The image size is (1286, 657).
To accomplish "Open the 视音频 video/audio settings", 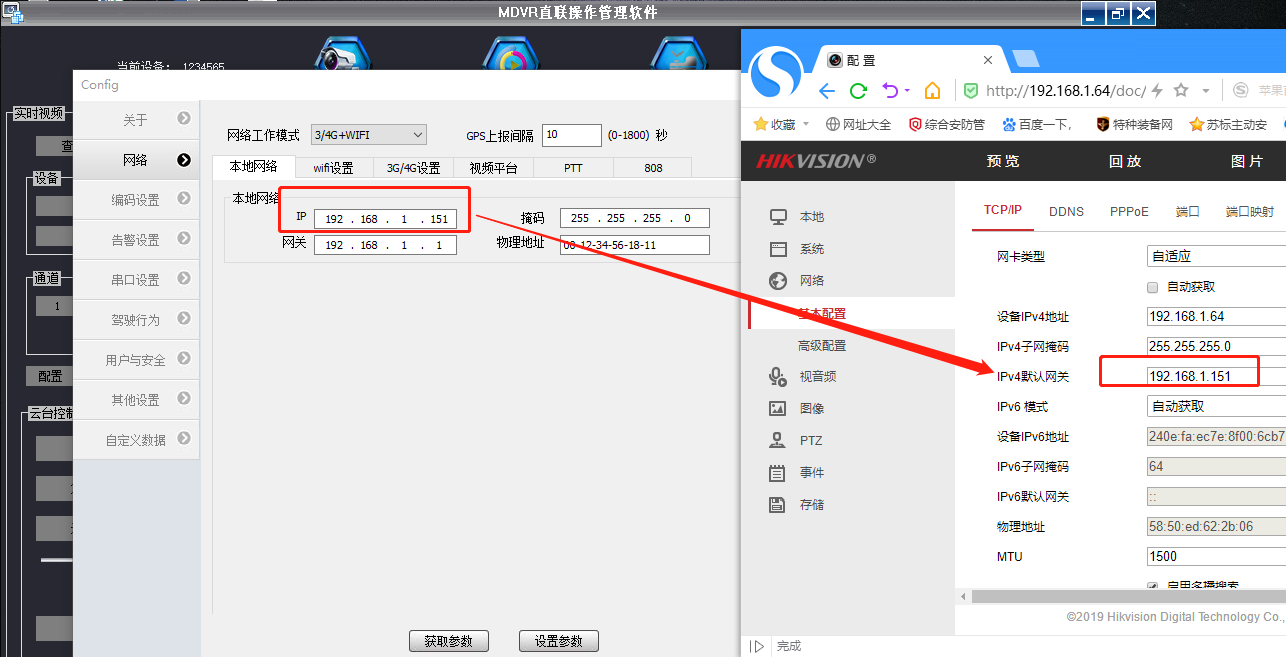I will 817,377.
